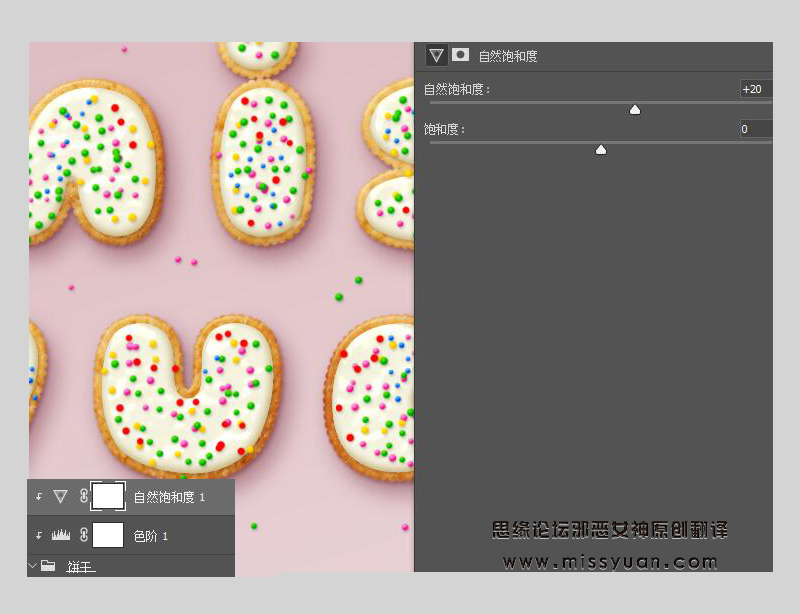Click the +20 vibrance value field

(x=753, y=89)
